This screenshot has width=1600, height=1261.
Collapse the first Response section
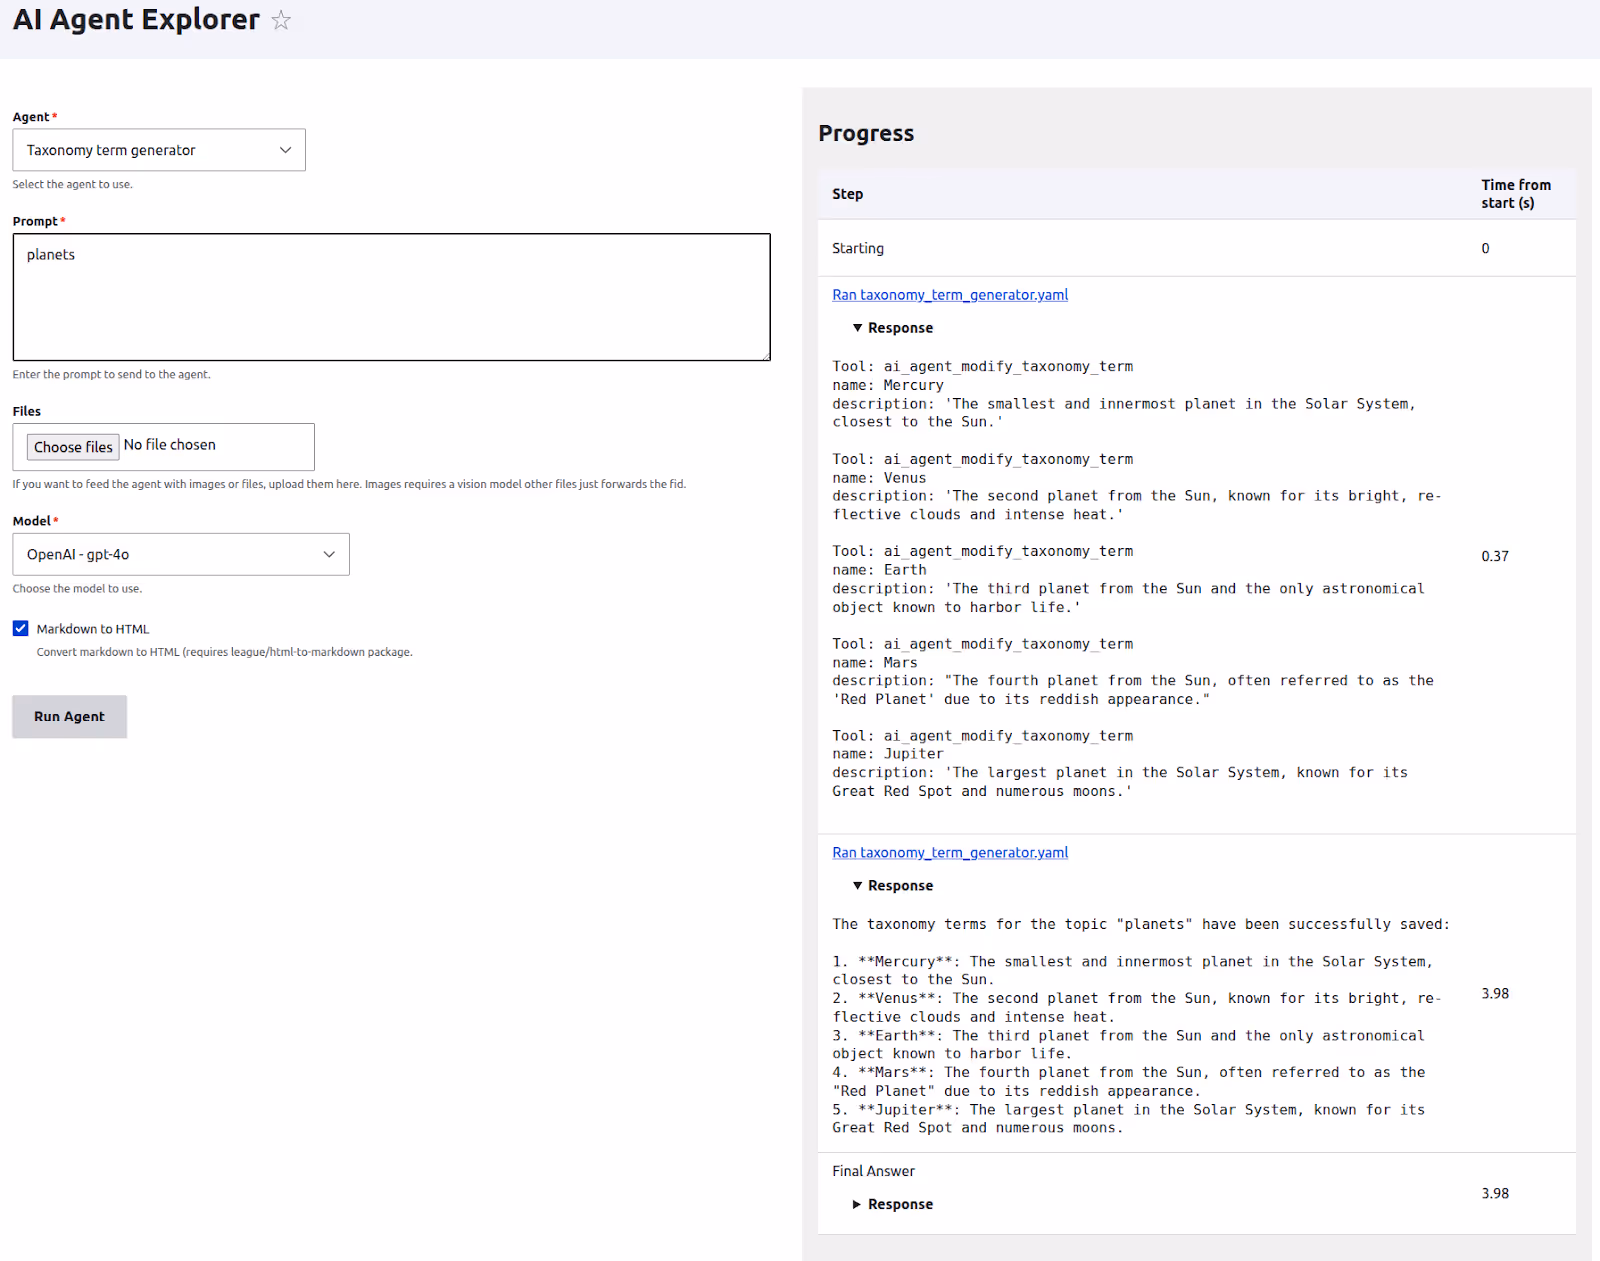[892, 328]
